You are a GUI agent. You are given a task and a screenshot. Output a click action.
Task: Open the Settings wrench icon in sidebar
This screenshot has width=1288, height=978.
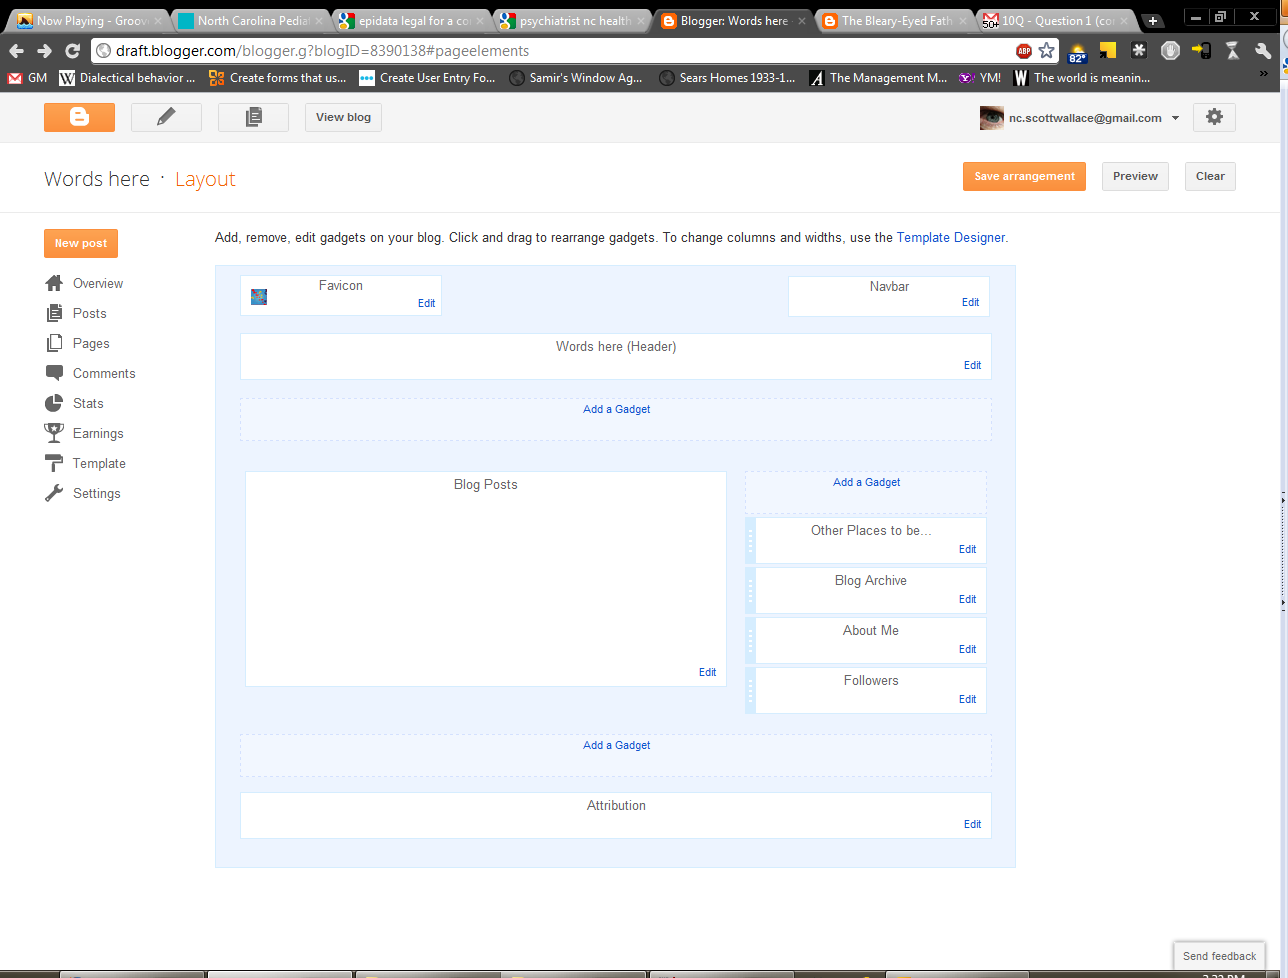point(54,493)
